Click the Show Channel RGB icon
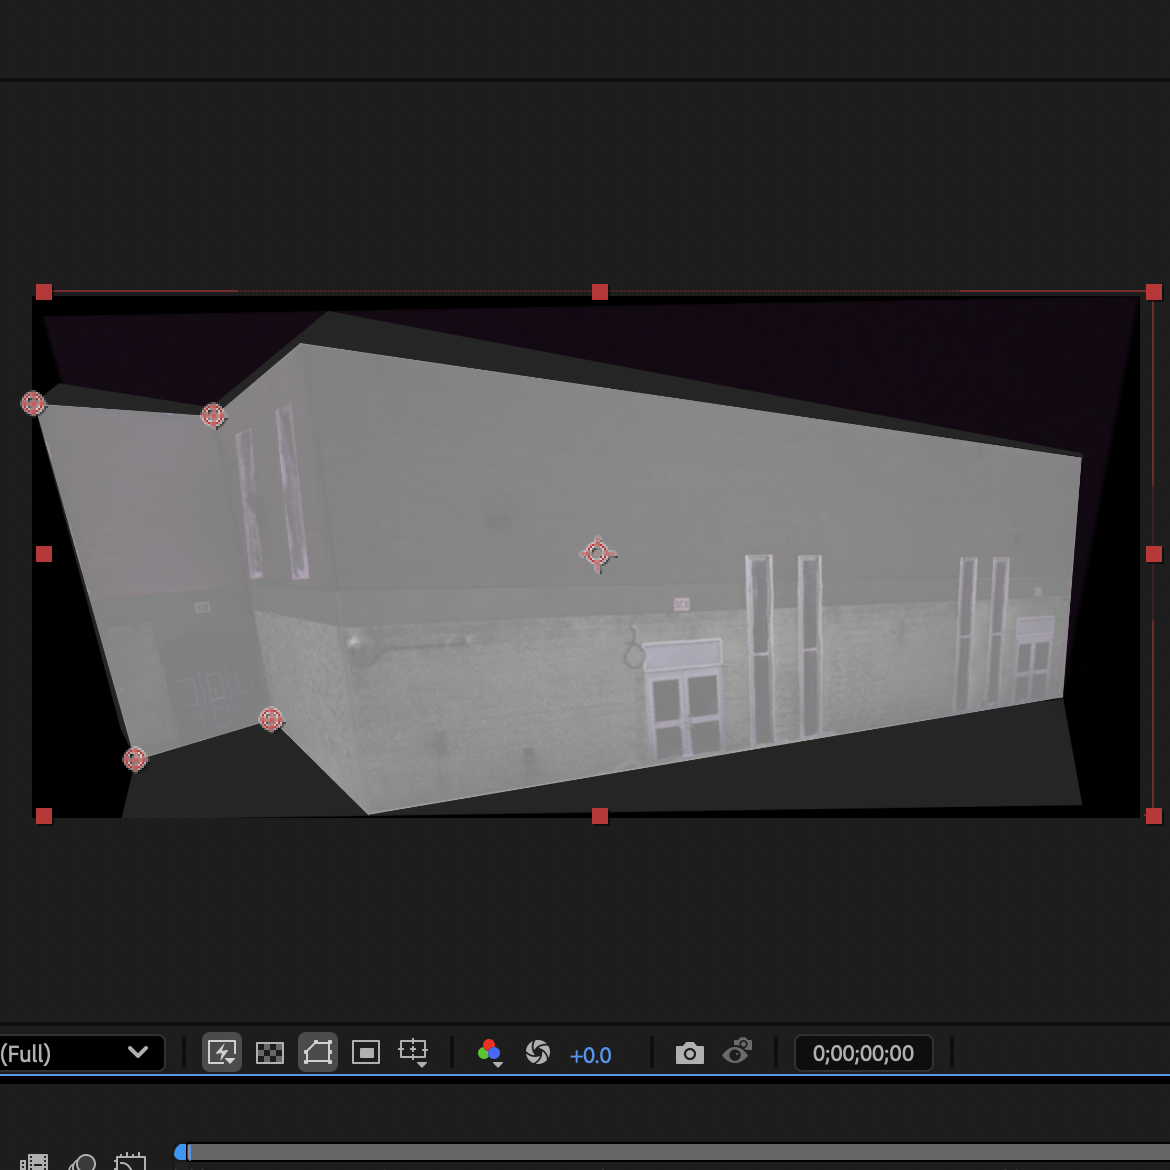 coord(489,1050)
